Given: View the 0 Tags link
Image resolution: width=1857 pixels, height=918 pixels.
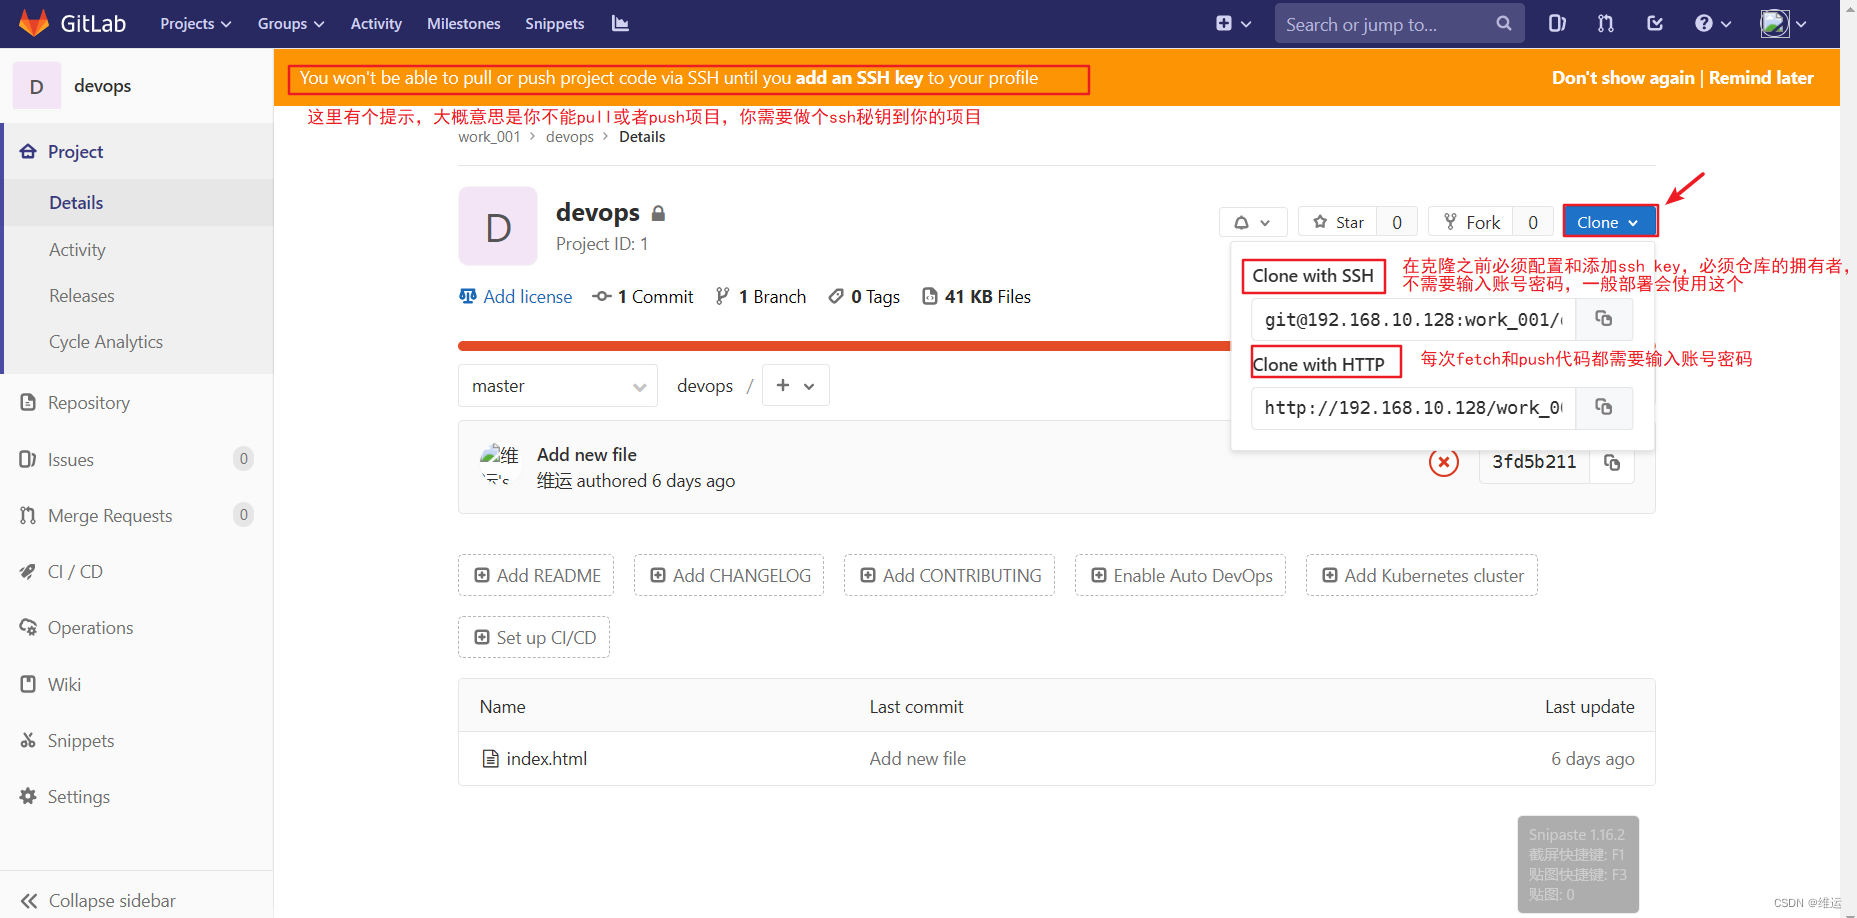Looking at the screenshot, I should (864, 296).
